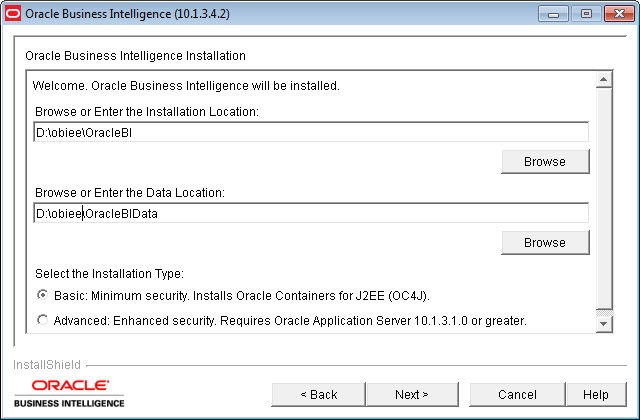Screen dimensions: 640x420
Task: Select the Basic installation type radio button
Action: tap(42, 295)
